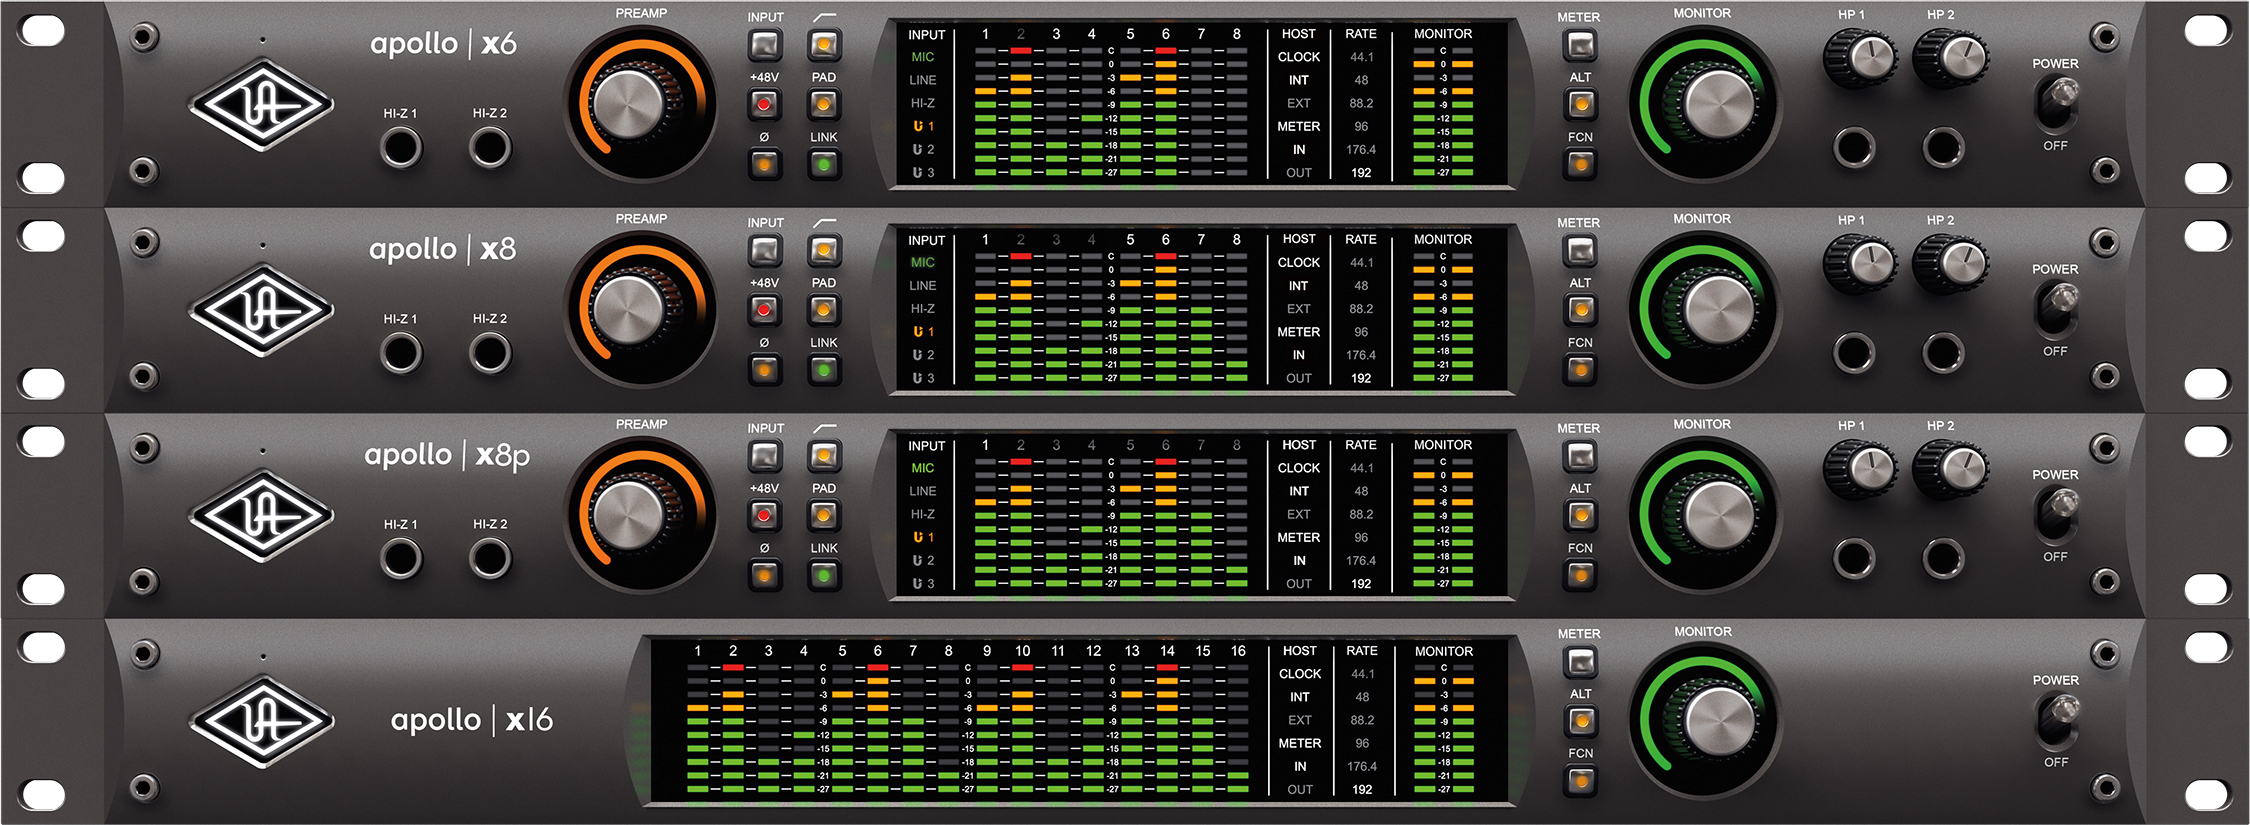Click the PREAMP knob on Apollo x6
The height and width of the screenshot is (825, 2250).
click(630, 105)
